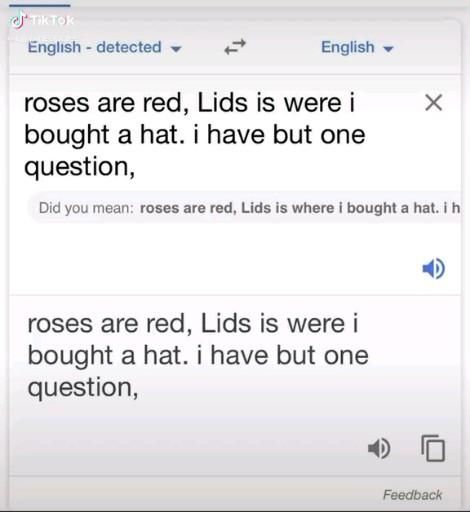Swap the source and target languages
The width and height of the screenshot is (470, 512).
pos(235,47)
